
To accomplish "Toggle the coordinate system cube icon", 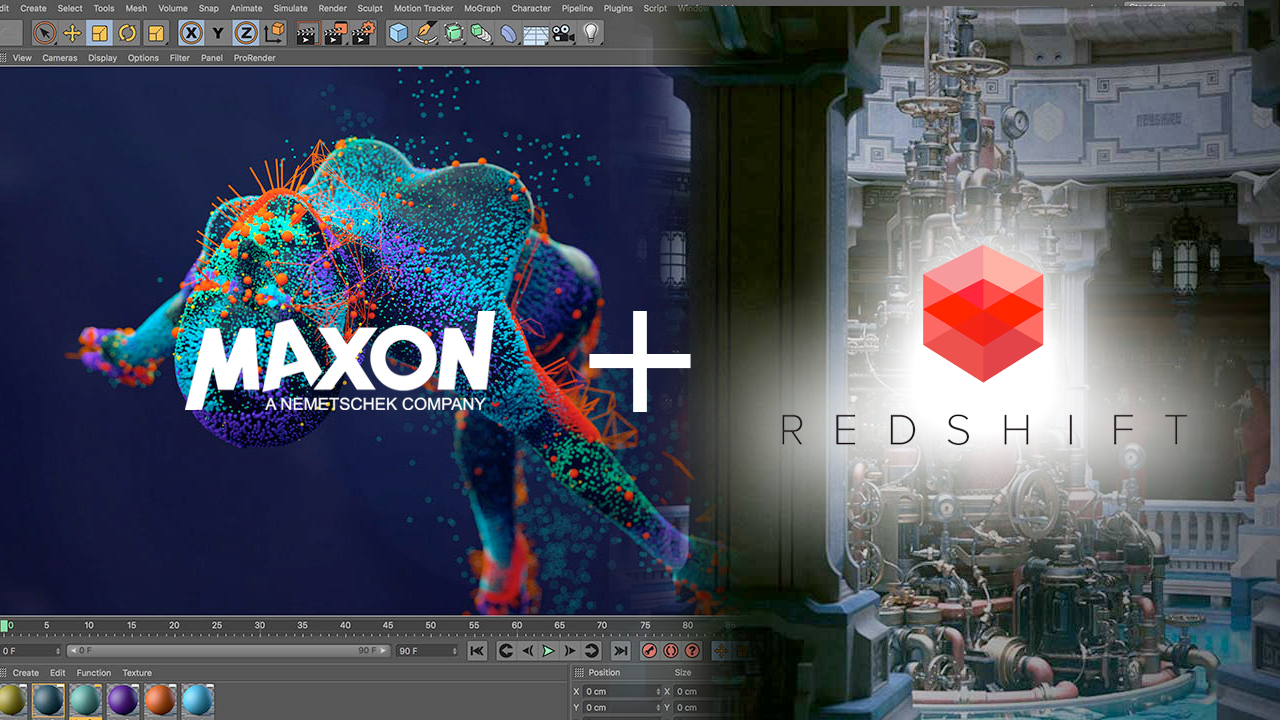I will pyautogui.click(x=274, y=33).
